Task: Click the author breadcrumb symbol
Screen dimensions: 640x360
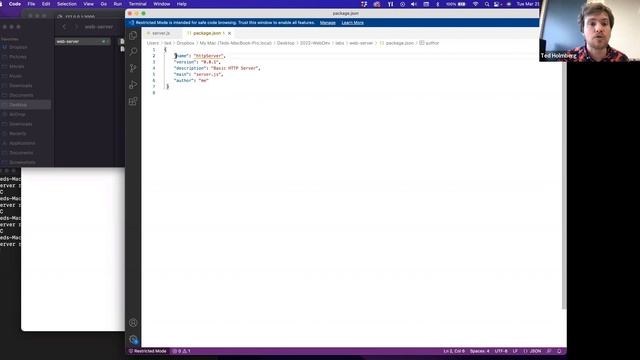Action: click(429, 43)
